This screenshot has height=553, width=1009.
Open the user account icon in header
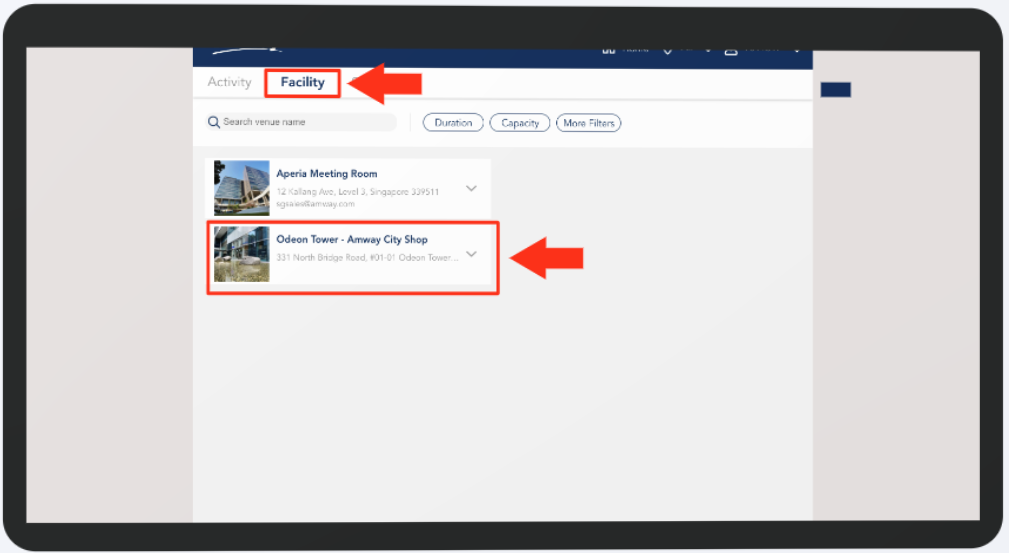tap(731, 51)
